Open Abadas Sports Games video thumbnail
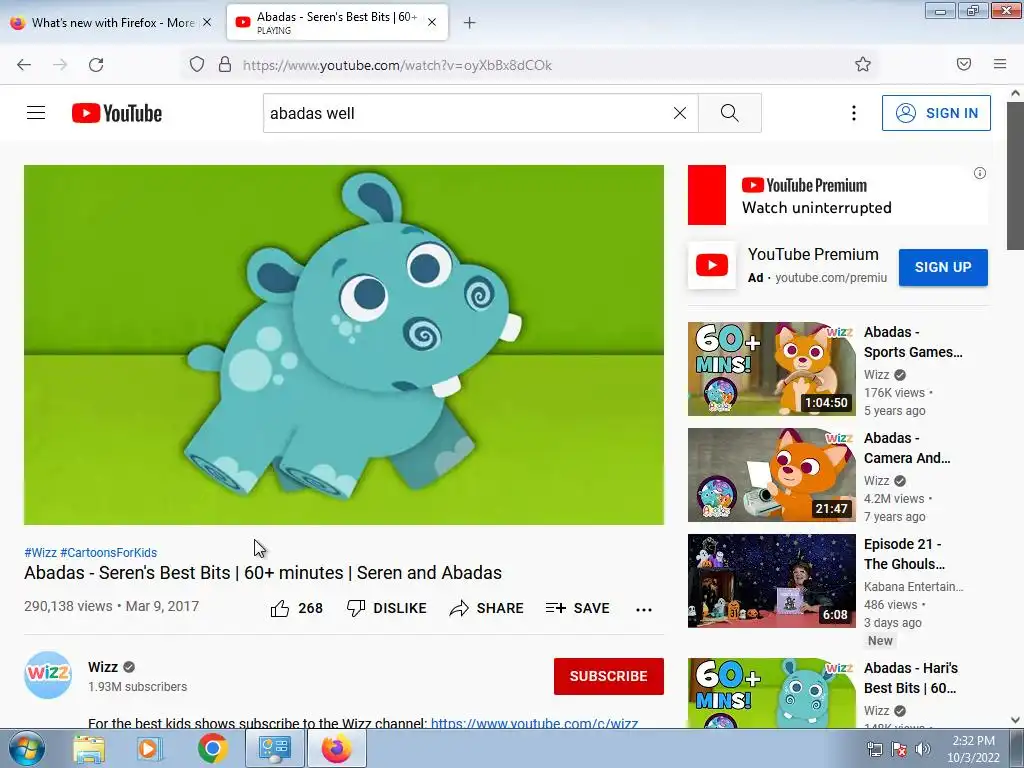Image resolution: width=1024 pixels, height=768 pixels. tap(771, 368)
